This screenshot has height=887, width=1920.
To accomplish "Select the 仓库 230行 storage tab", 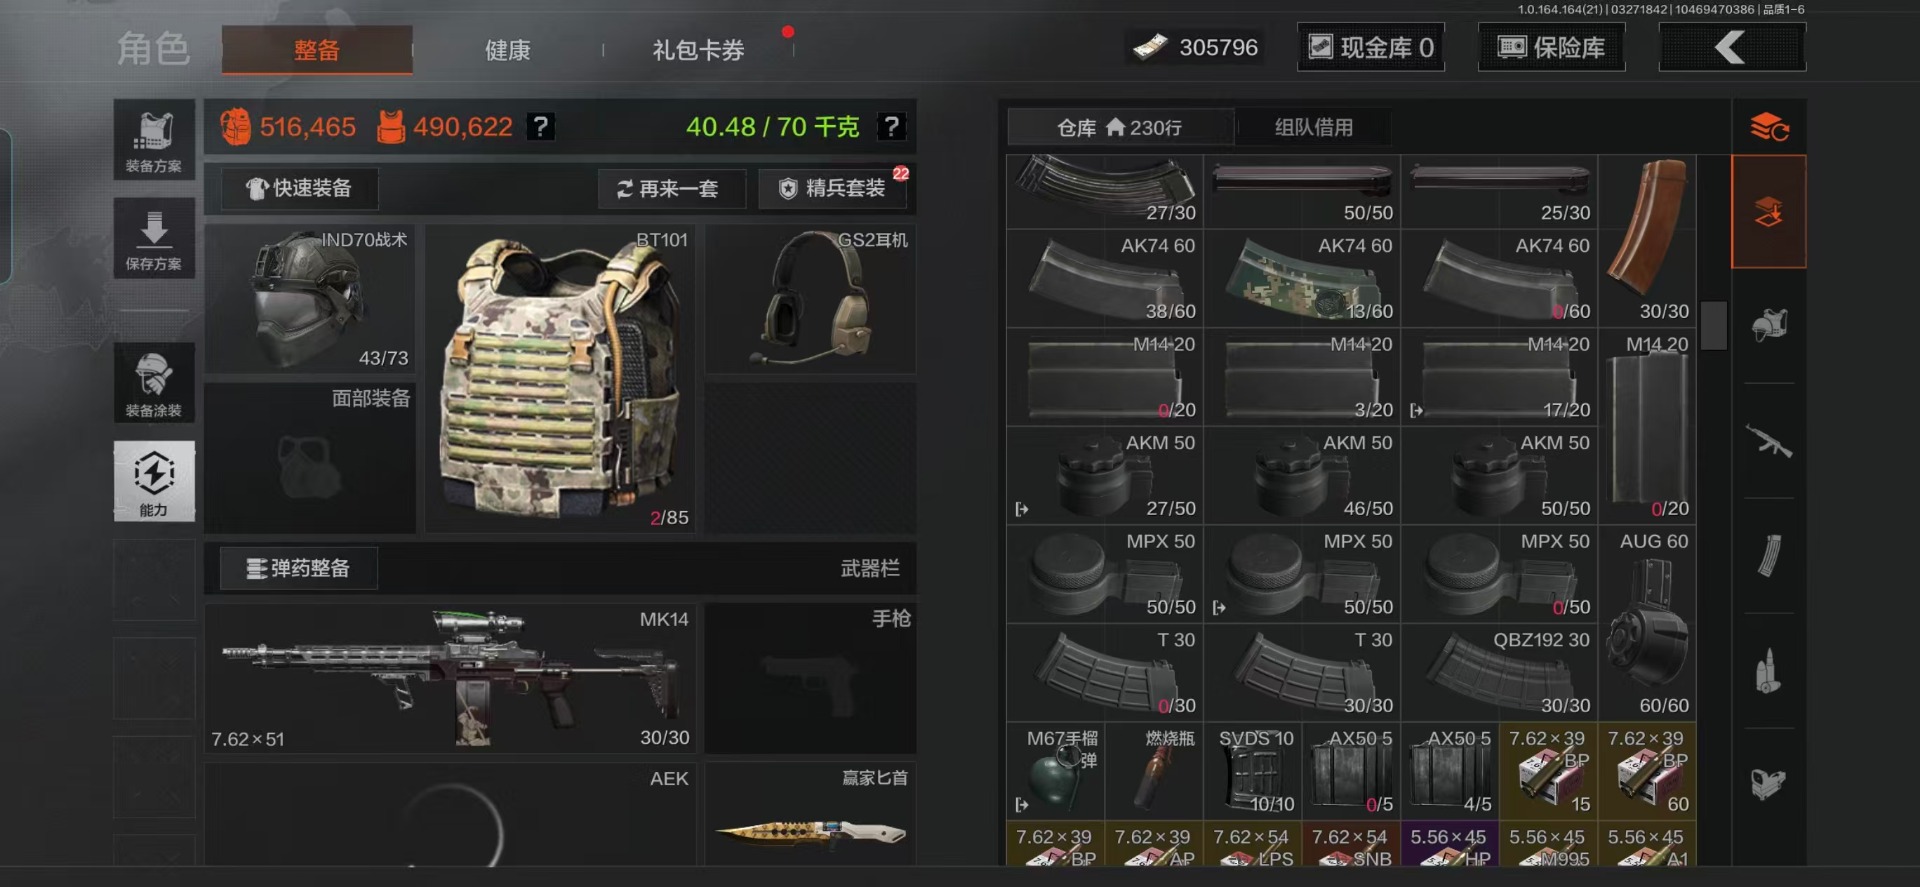I will (x=1120, y=127).
